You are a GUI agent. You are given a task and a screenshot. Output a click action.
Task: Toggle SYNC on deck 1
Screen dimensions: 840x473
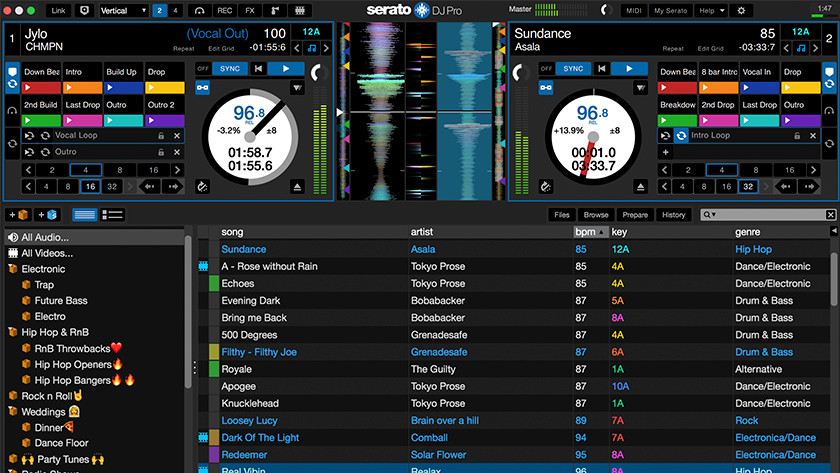pos(230,69)
